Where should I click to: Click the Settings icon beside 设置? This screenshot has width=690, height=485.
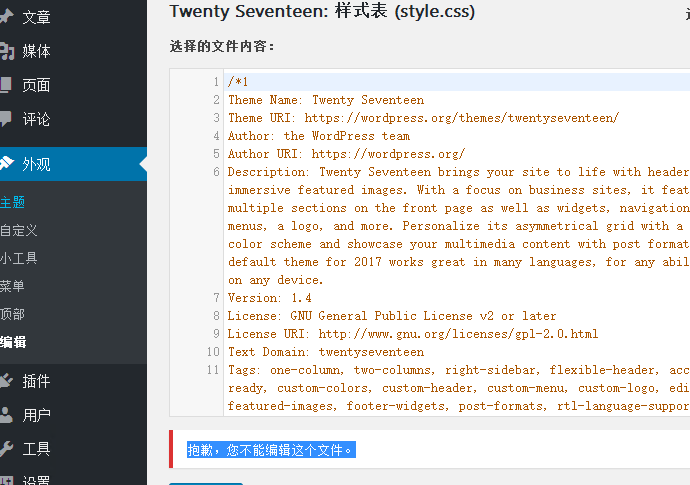click(x=7, y=481)
